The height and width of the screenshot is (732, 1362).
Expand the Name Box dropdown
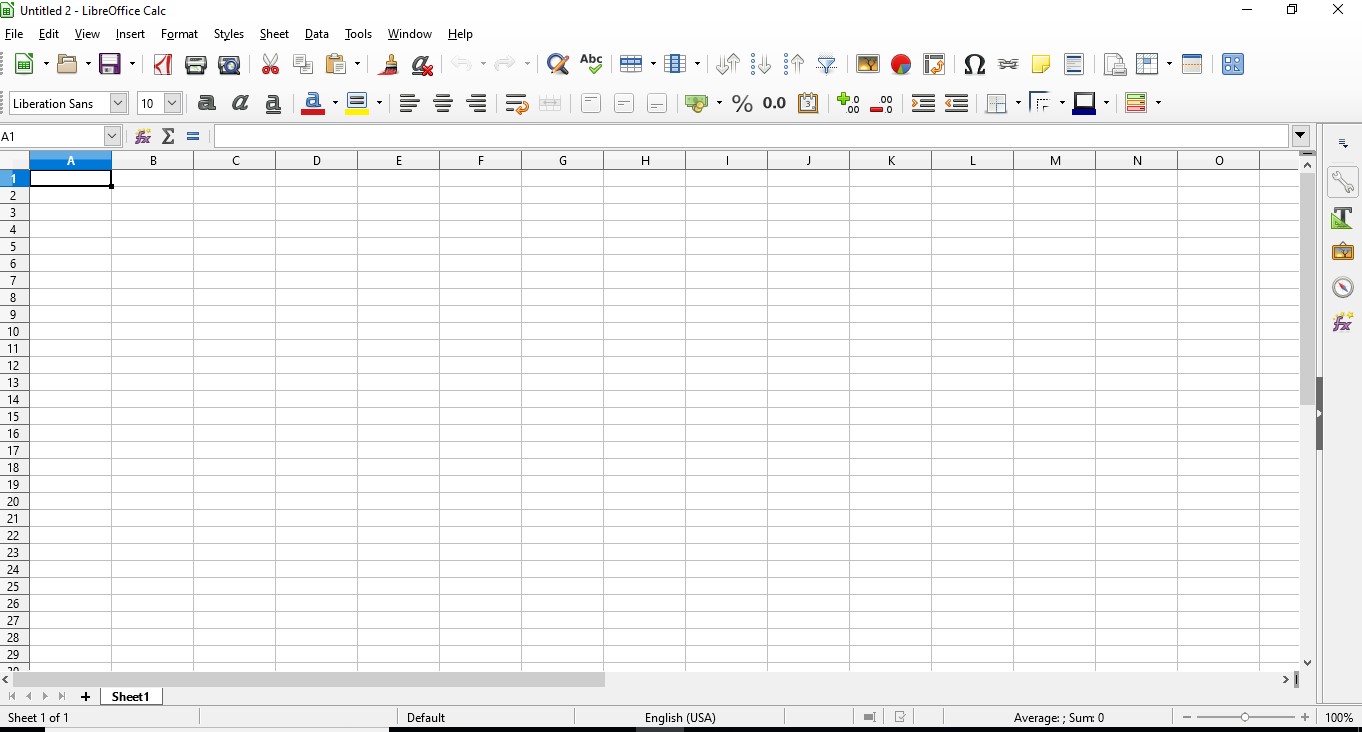[112, 136]
